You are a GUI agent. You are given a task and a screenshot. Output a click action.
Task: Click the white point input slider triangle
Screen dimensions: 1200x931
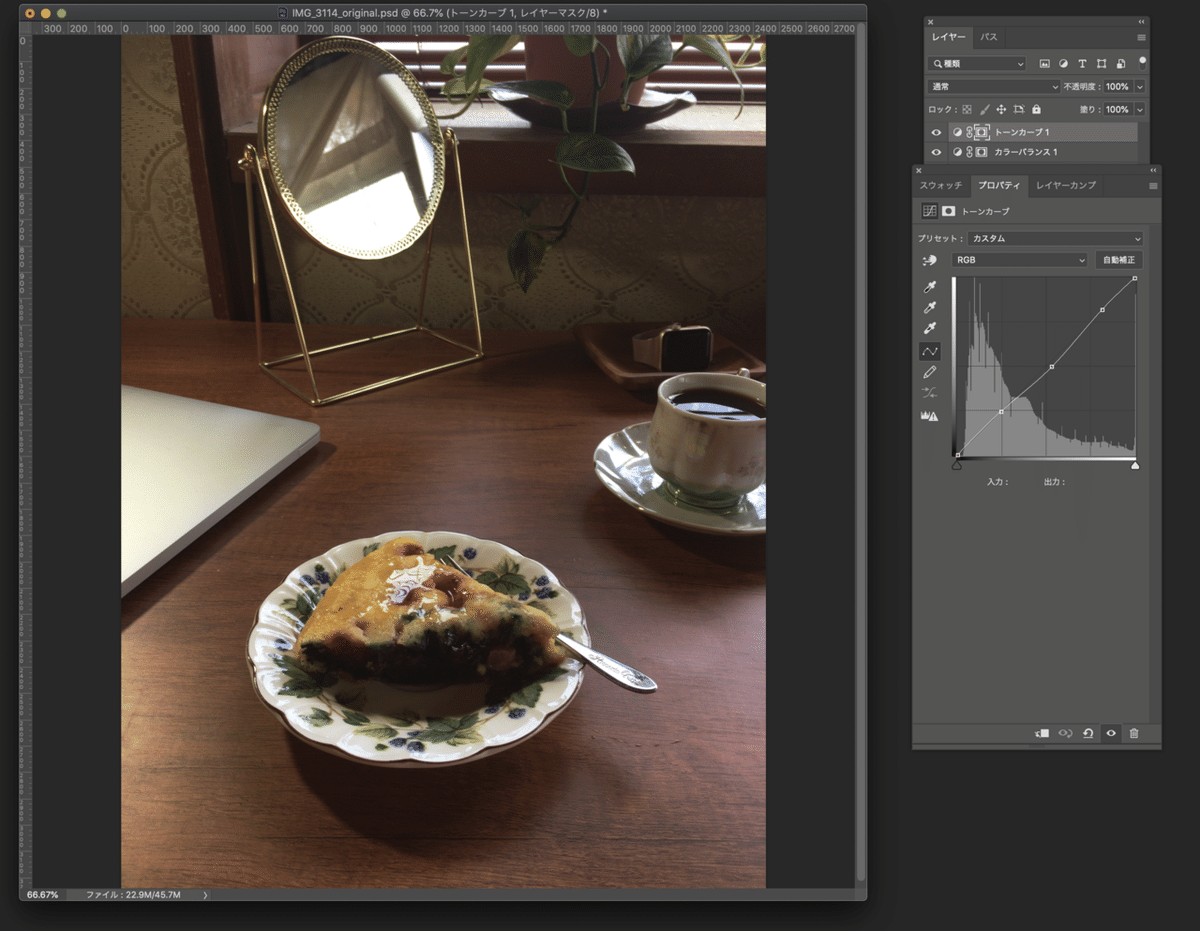1135,465
